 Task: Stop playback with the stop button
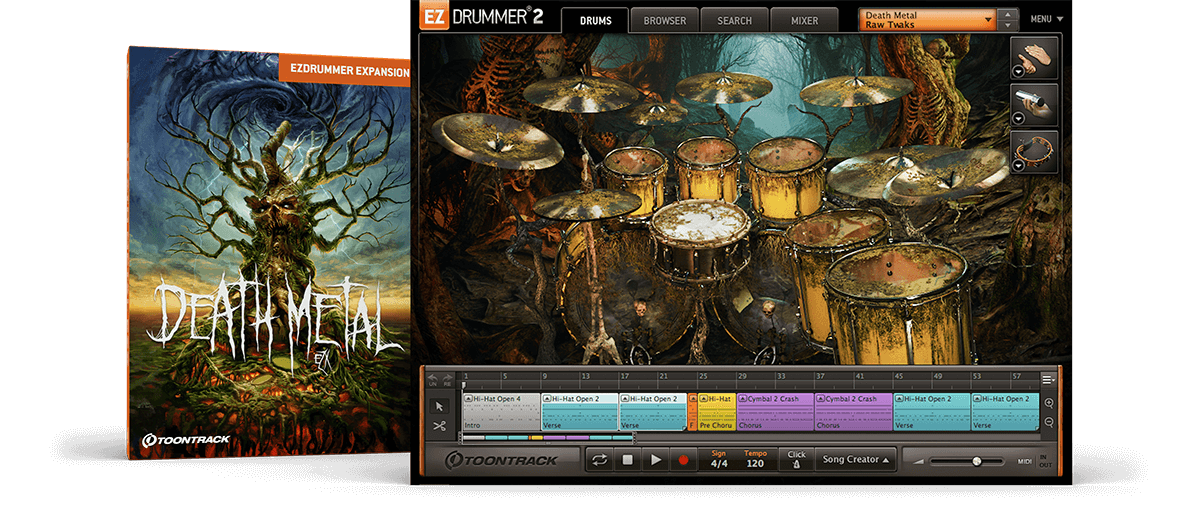[628, 460]
